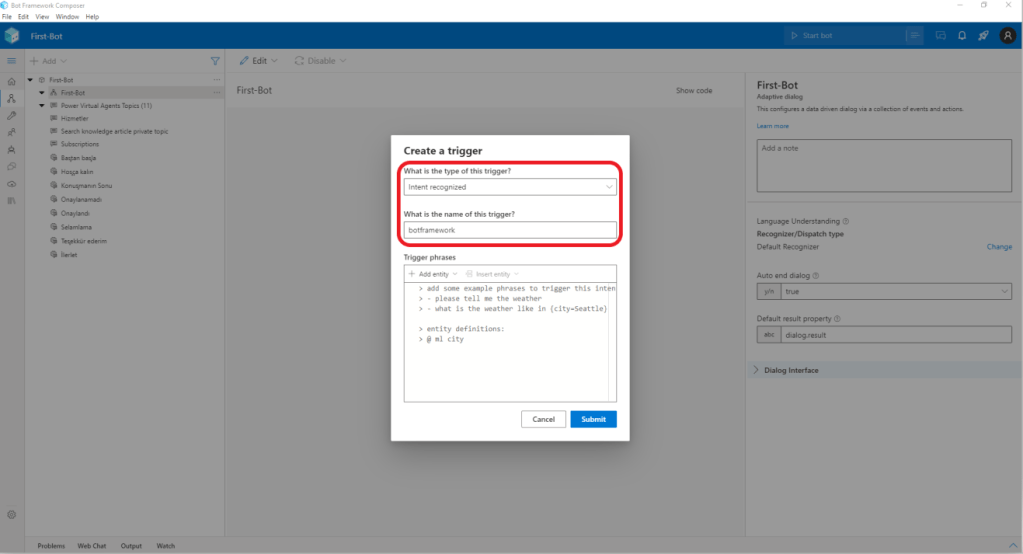Click the Learn more link

click(772, 126)
